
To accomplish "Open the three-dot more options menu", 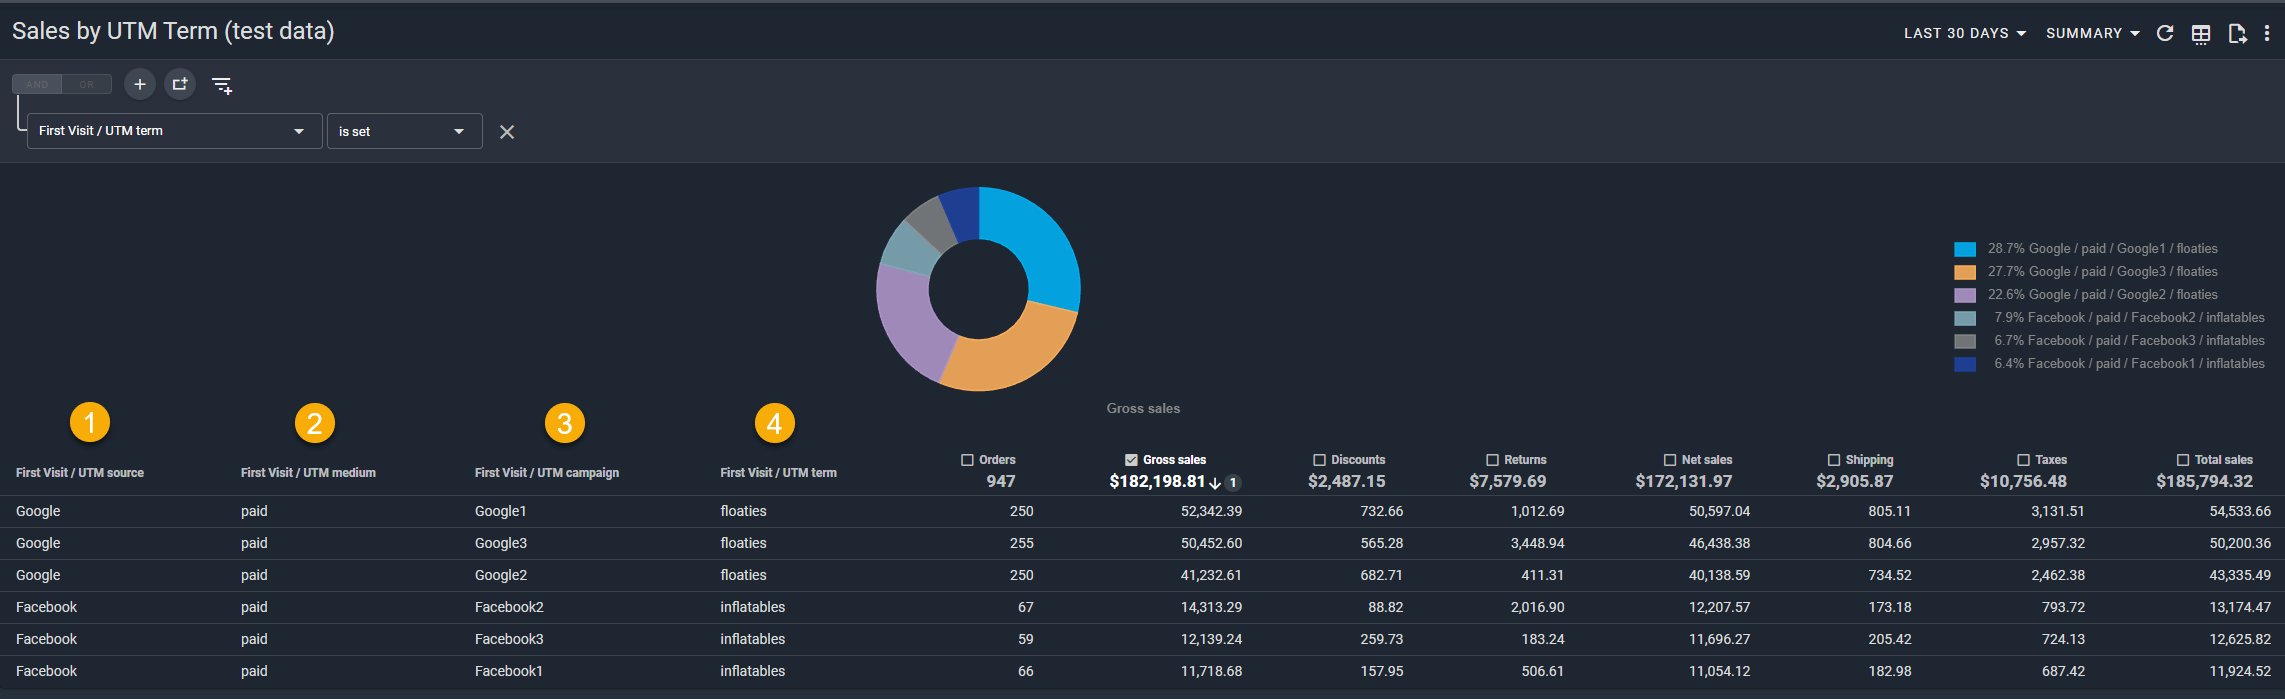I will coord(2267,34).
